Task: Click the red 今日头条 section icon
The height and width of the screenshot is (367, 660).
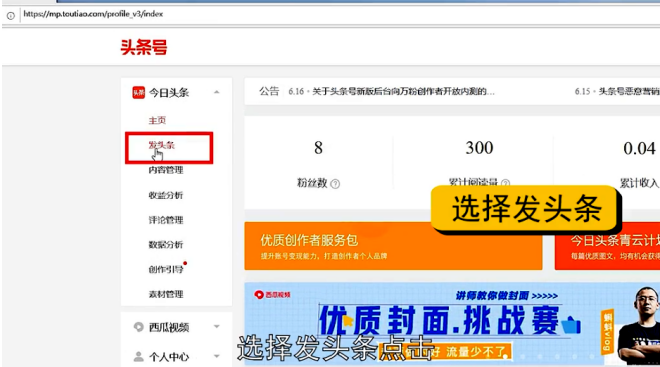Action: coord(138,92)
